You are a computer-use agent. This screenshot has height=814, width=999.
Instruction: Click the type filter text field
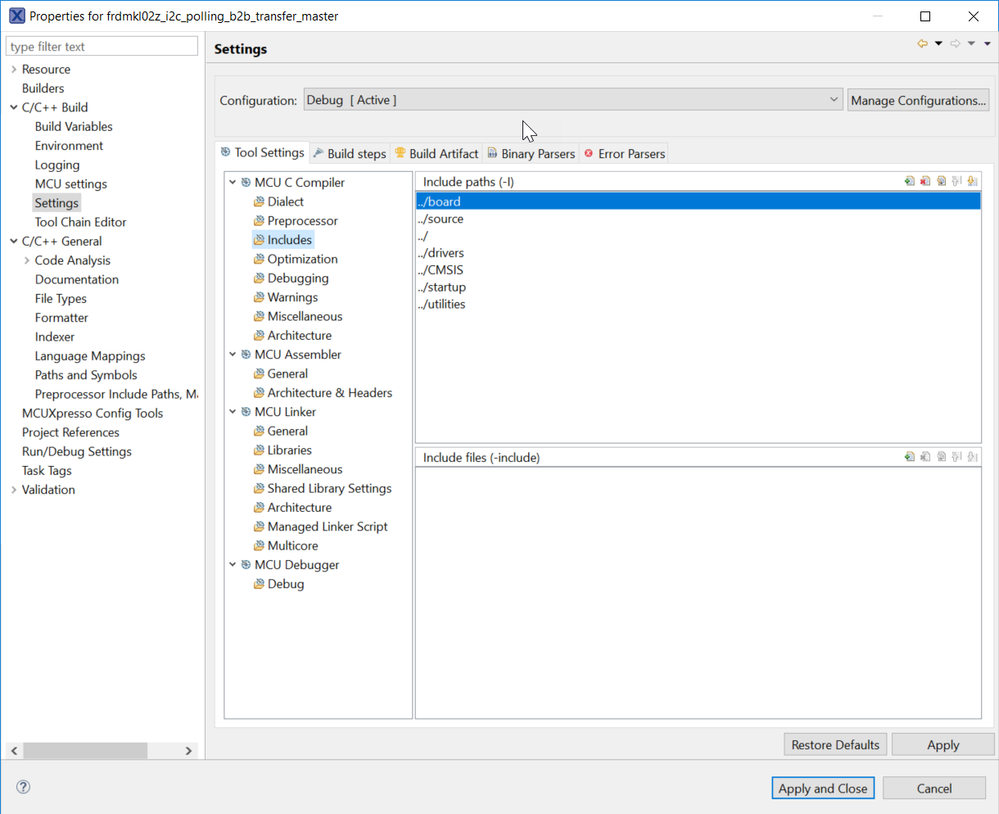[x=102, y=46]
